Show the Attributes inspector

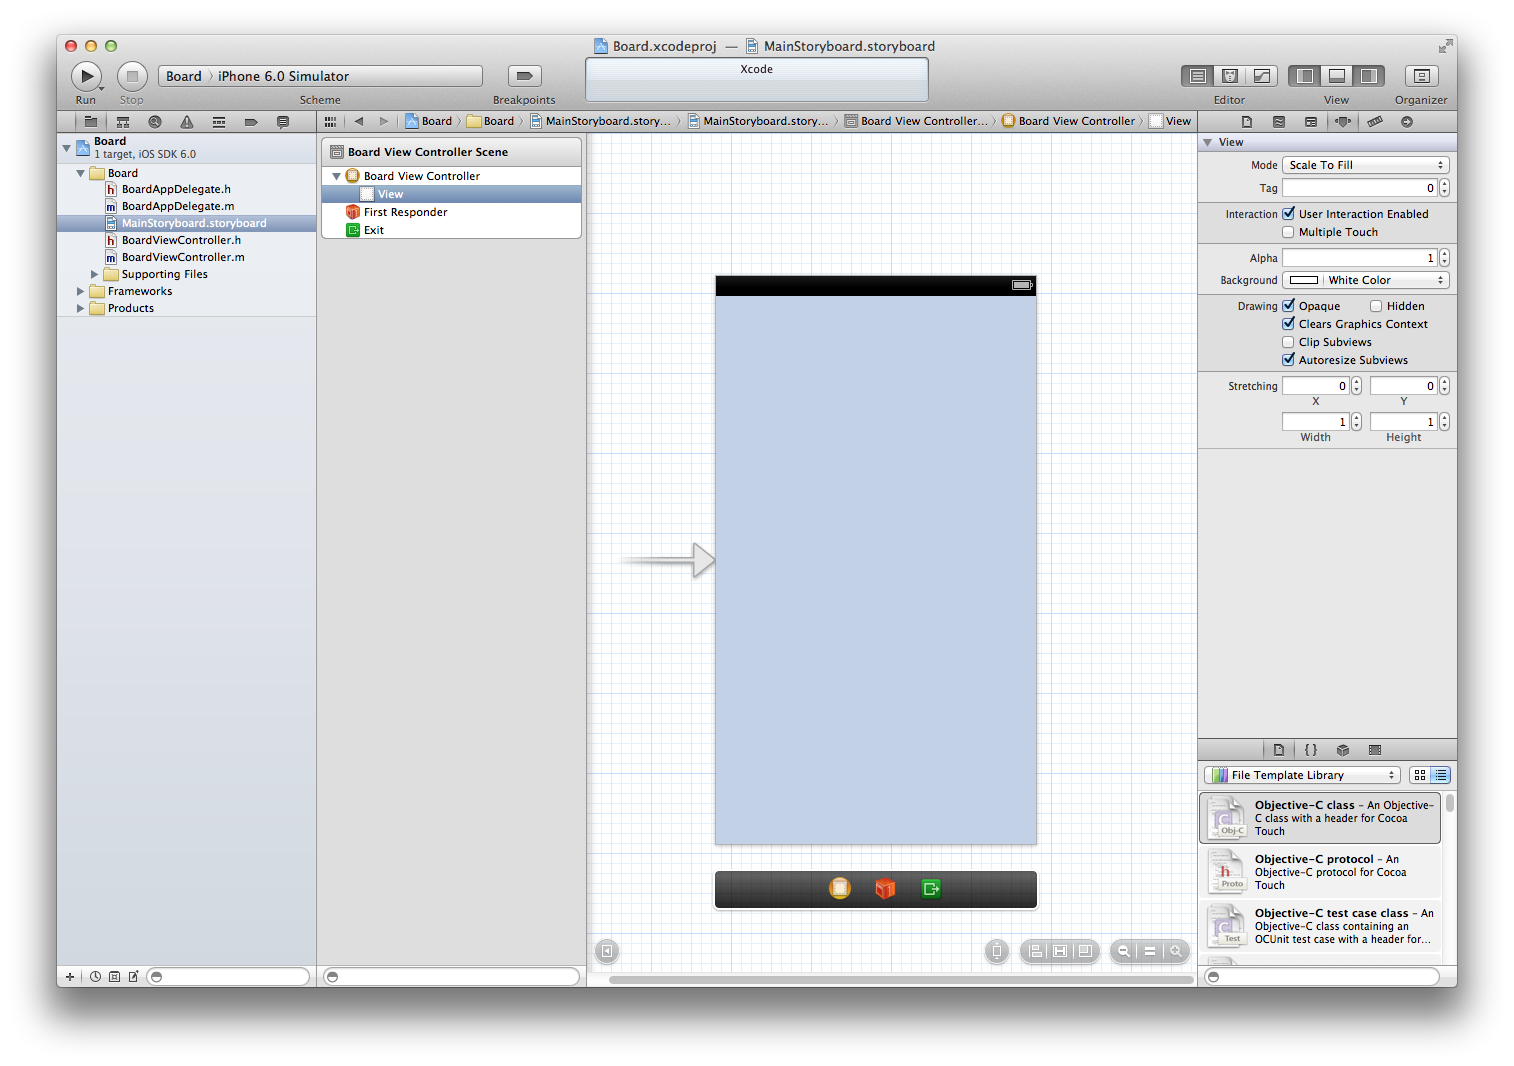[1343, 122]
